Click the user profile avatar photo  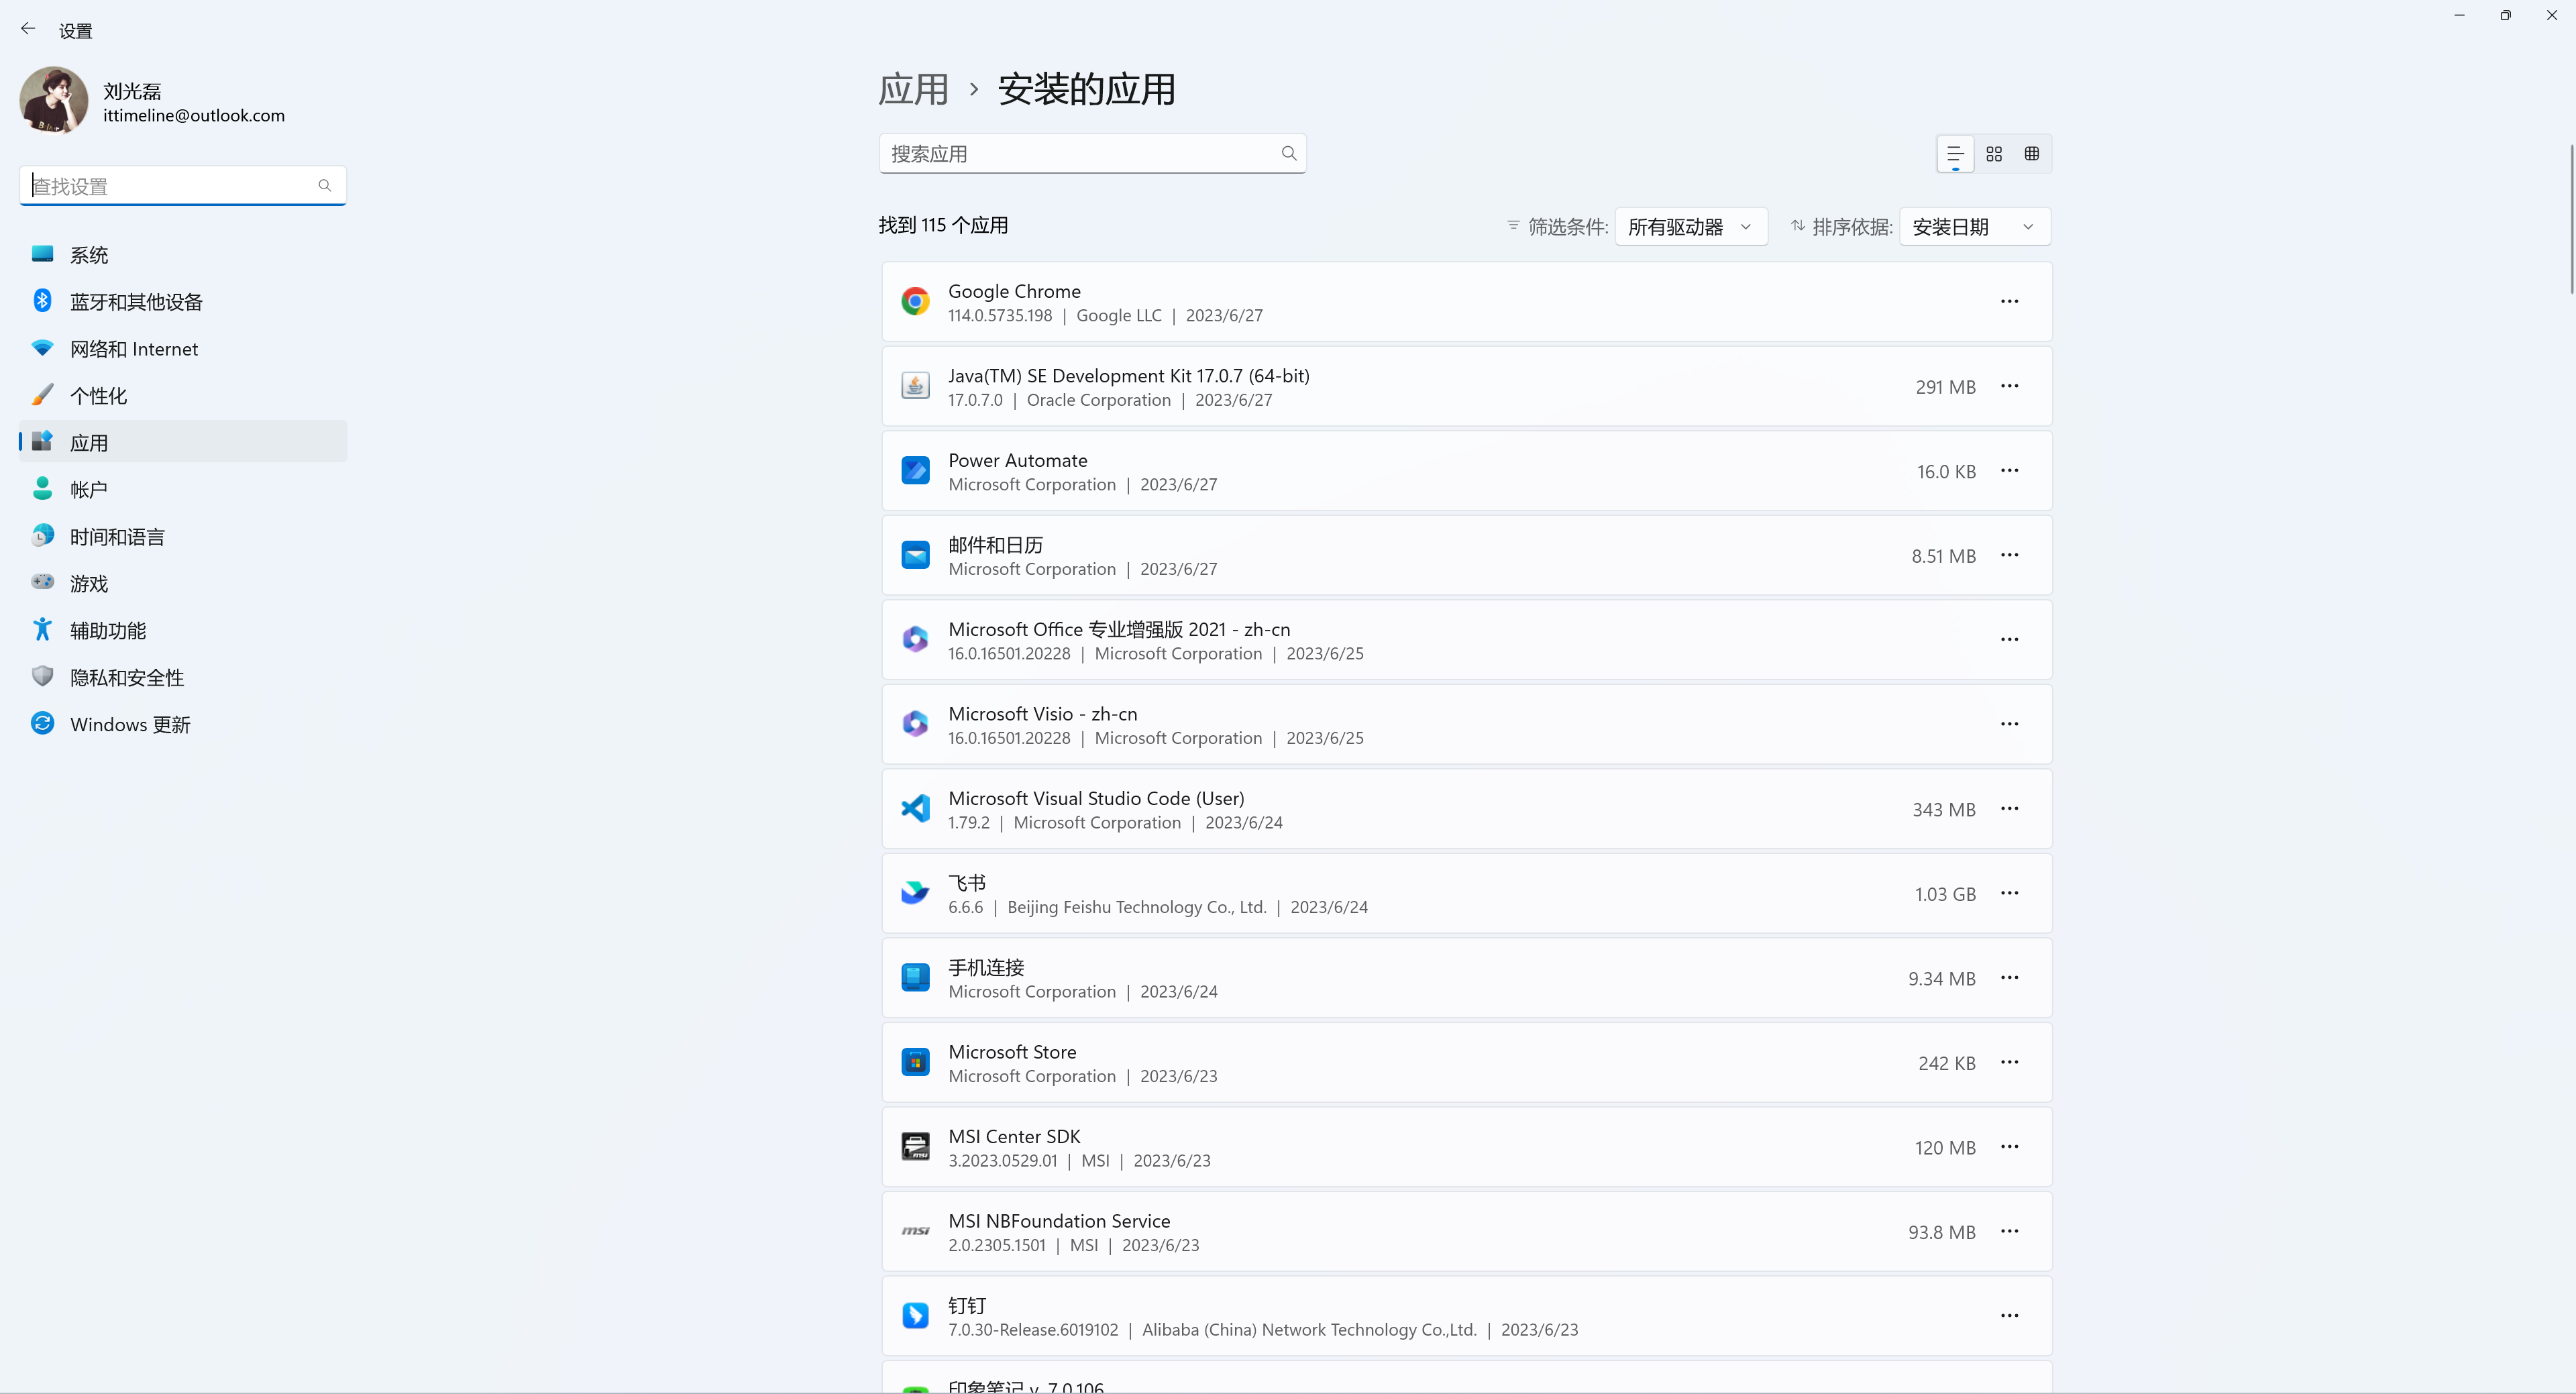[54, 100]
